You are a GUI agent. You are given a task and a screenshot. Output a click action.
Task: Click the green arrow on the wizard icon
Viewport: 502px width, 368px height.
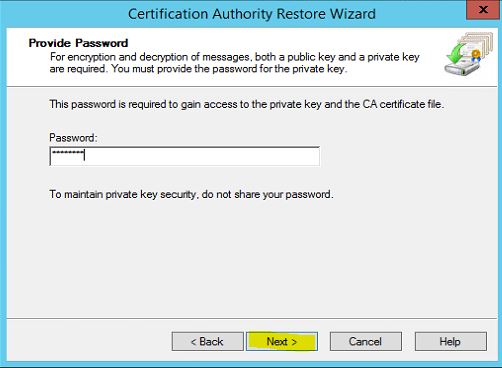[455, 54]
